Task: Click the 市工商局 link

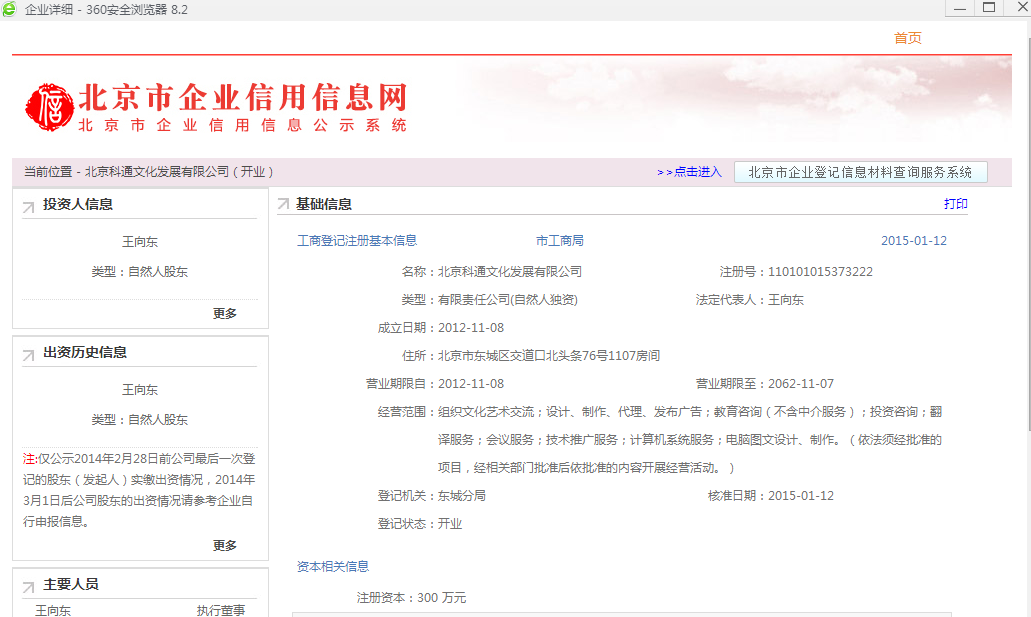Action: pyautogui.click(x=559, y=241)
